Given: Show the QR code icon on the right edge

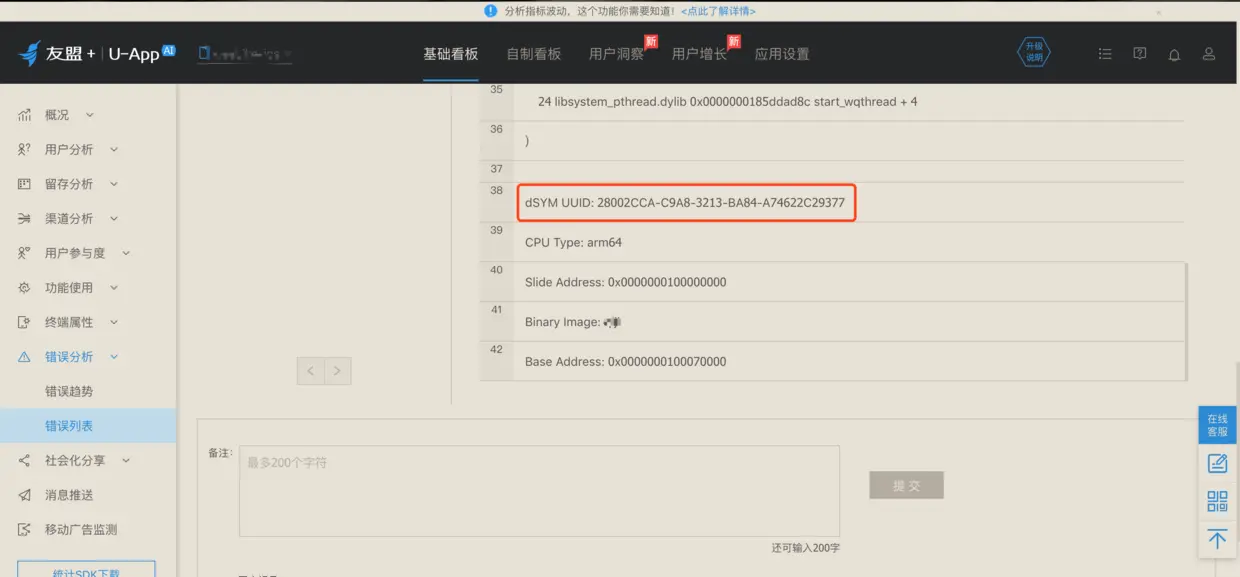Looking at the screenshot, I should (x=1216, y=501).
